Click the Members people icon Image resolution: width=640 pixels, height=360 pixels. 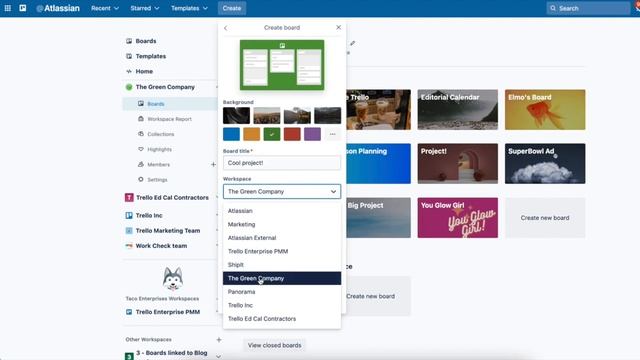click(141, 164)
